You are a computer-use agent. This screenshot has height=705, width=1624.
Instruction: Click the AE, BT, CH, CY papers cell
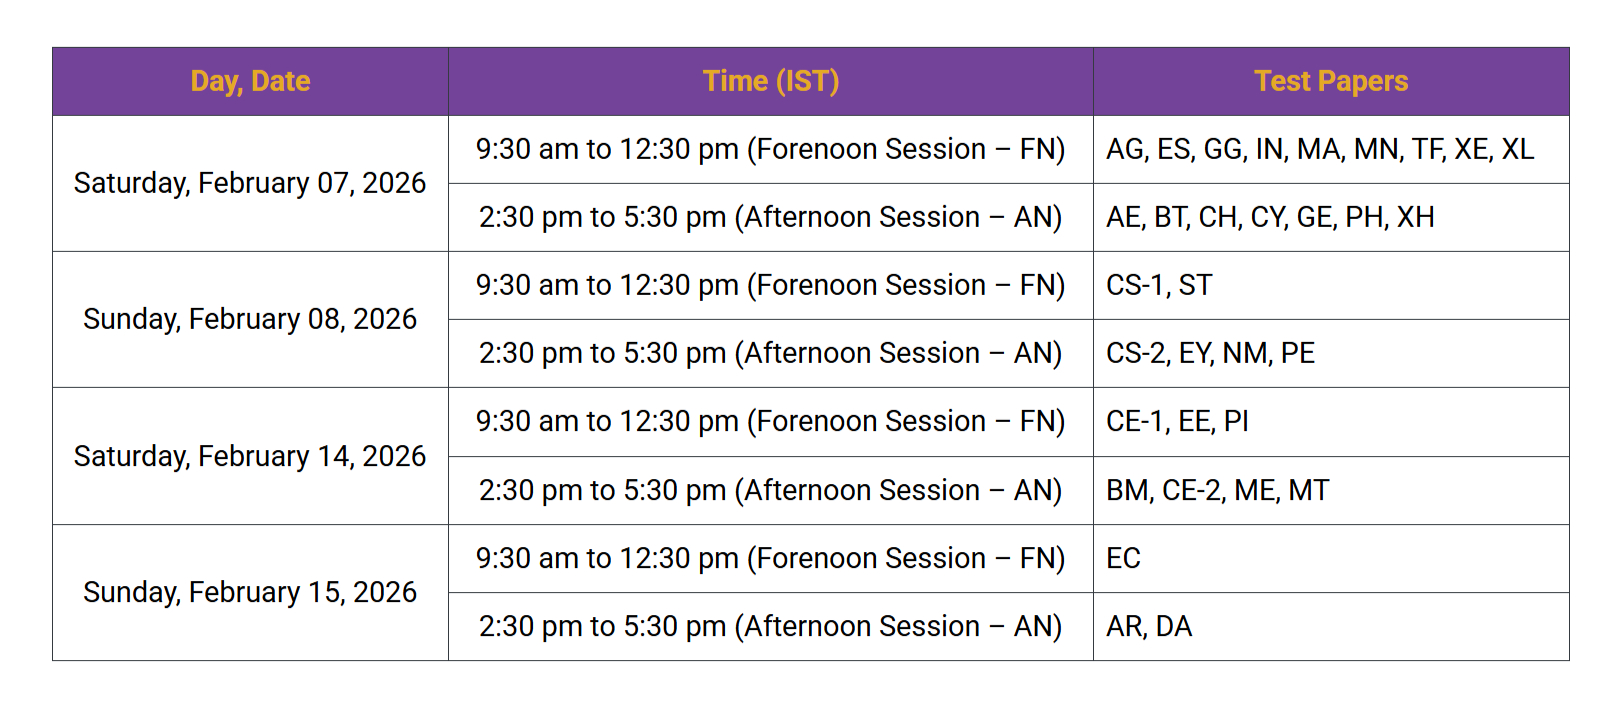click(x=1270, y=217)
